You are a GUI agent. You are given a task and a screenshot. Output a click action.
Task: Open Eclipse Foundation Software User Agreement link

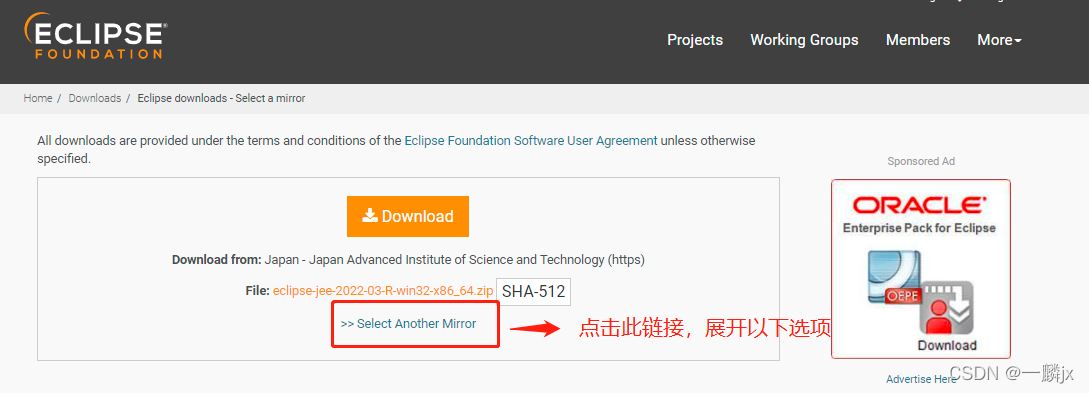pyautogui.click(x=531, y=140)
